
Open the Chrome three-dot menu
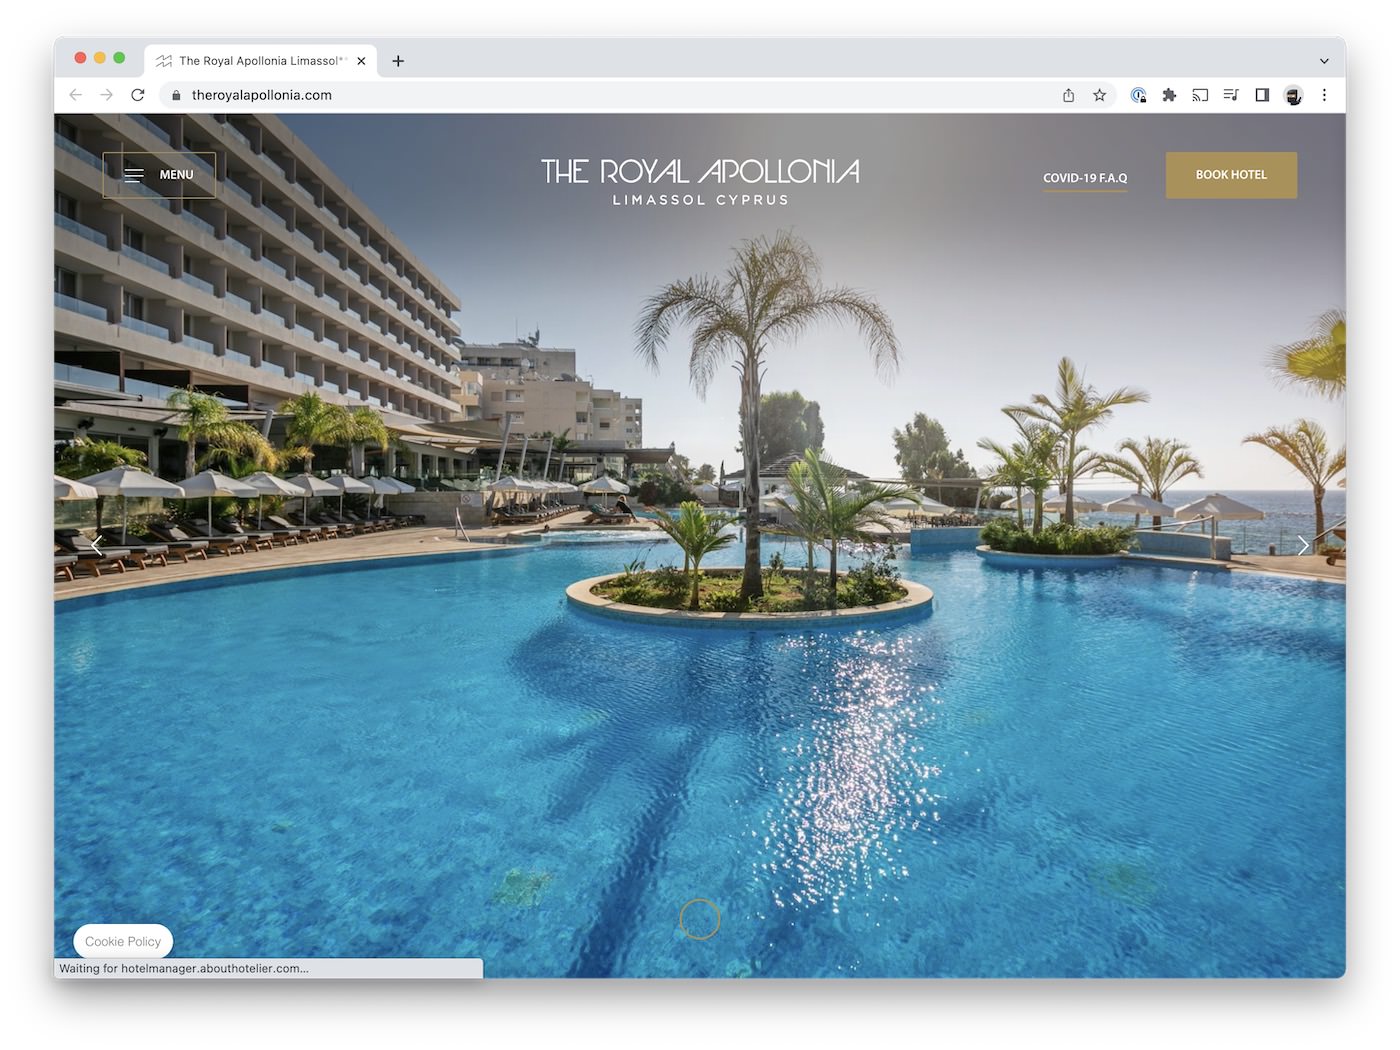1324,95
